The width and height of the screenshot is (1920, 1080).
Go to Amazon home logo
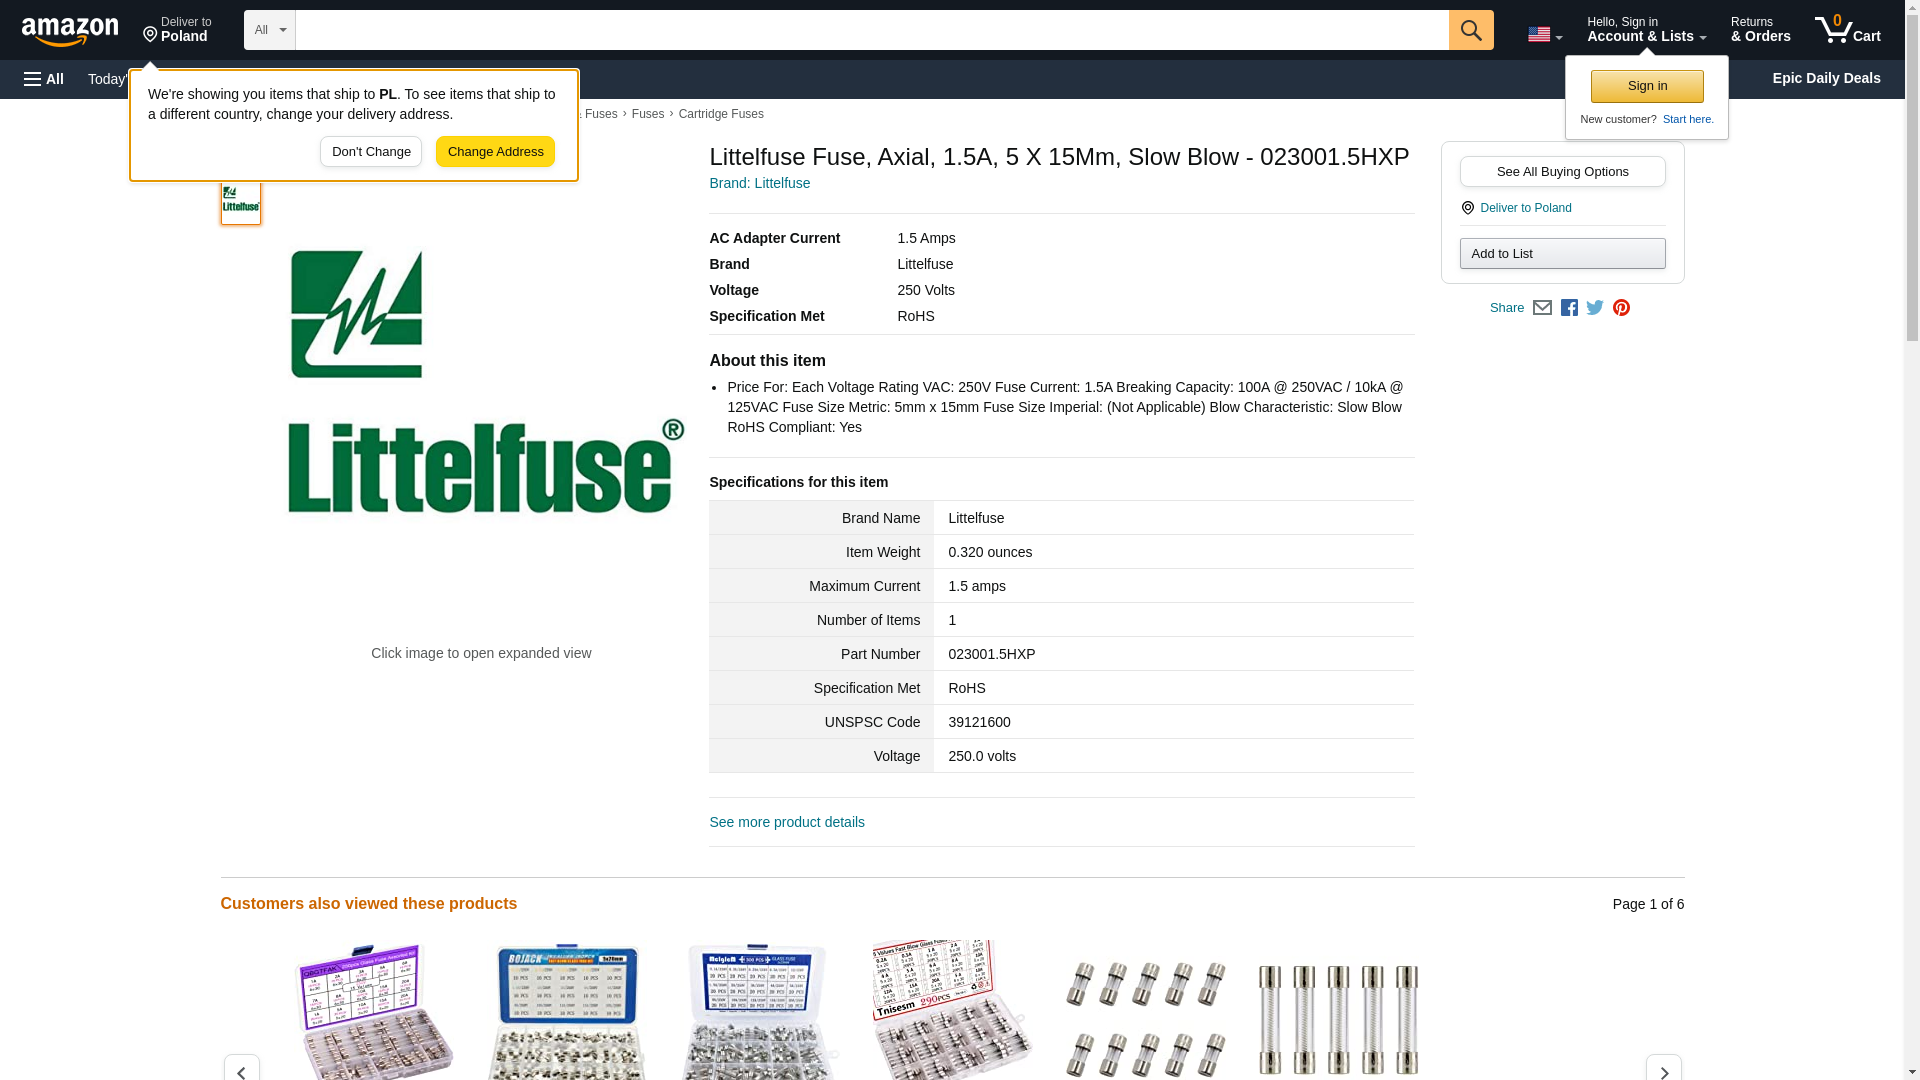pyautogui.click(x=70, y=31)
